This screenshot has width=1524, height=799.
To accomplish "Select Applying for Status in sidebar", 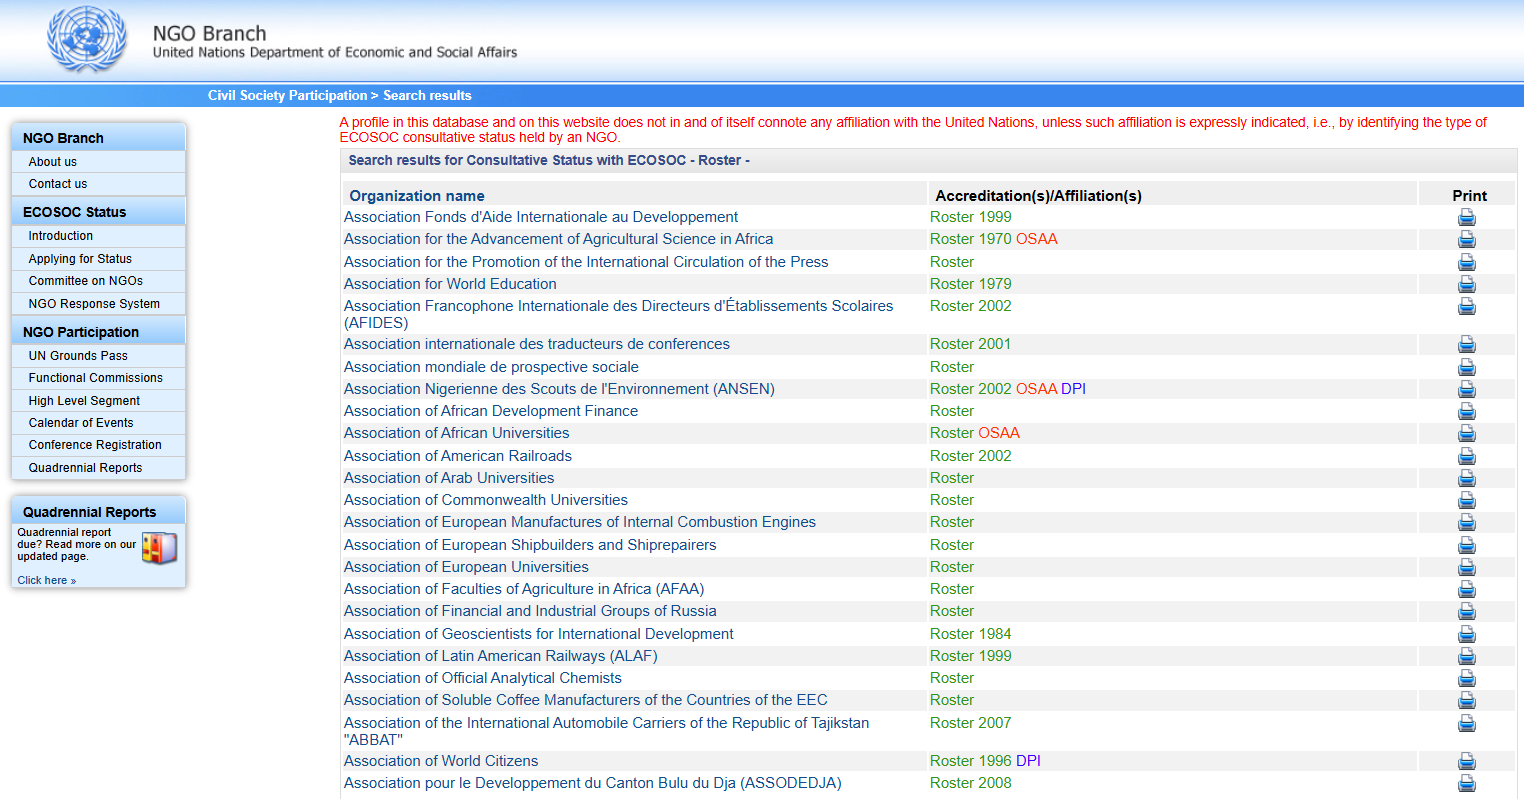I will point(80,259).
